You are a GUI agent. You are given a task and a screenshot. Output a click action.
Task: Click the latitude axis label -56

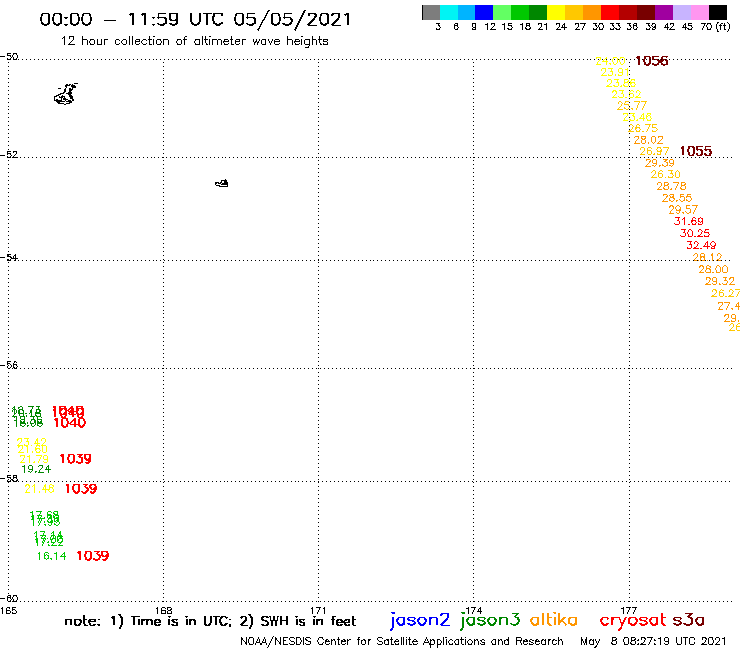pos(9,365)
